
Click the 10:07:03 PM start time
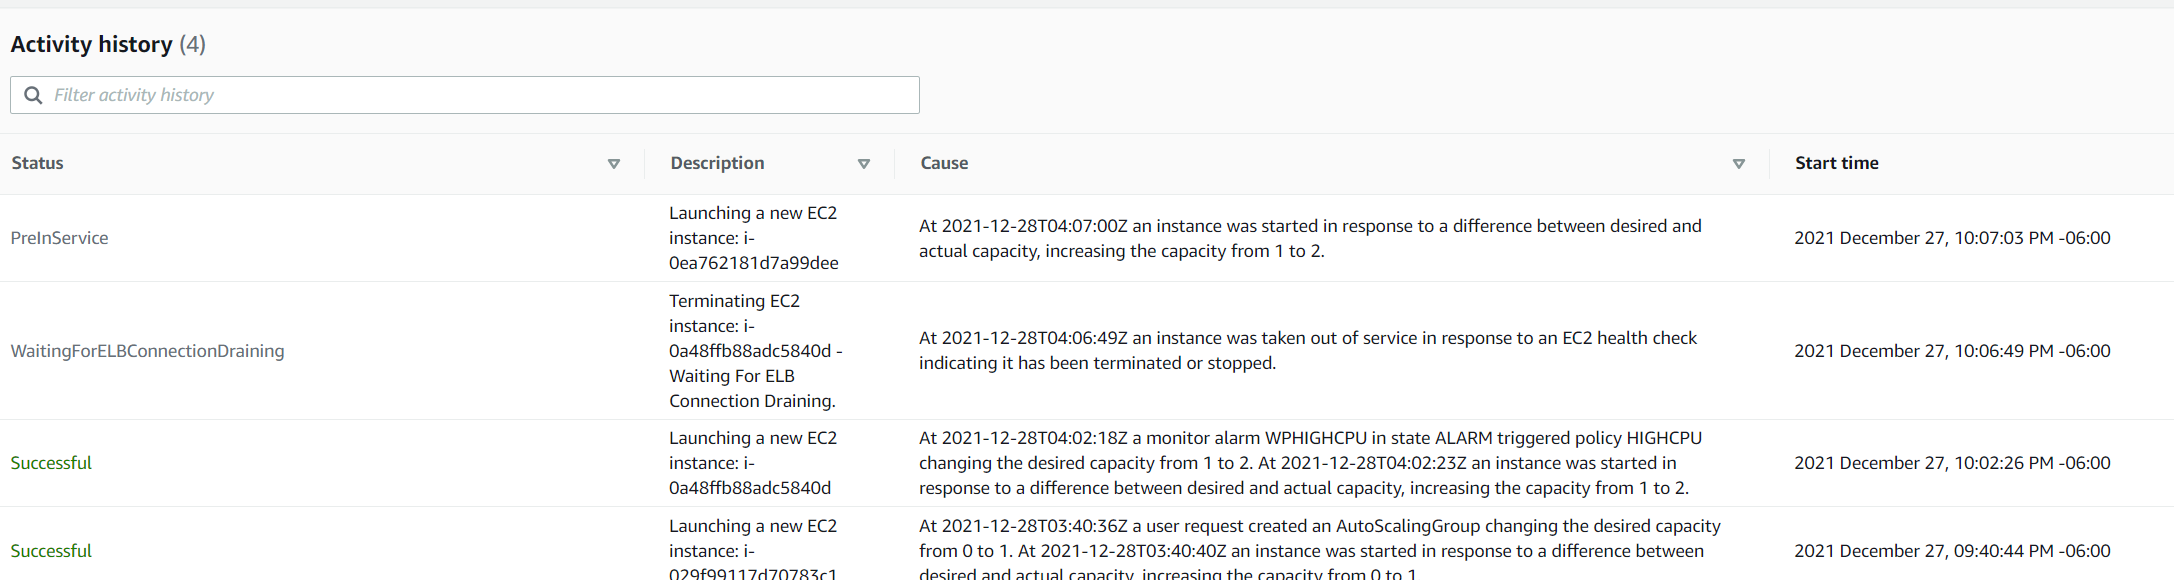pyautogui.click(x=1952, y=238)
